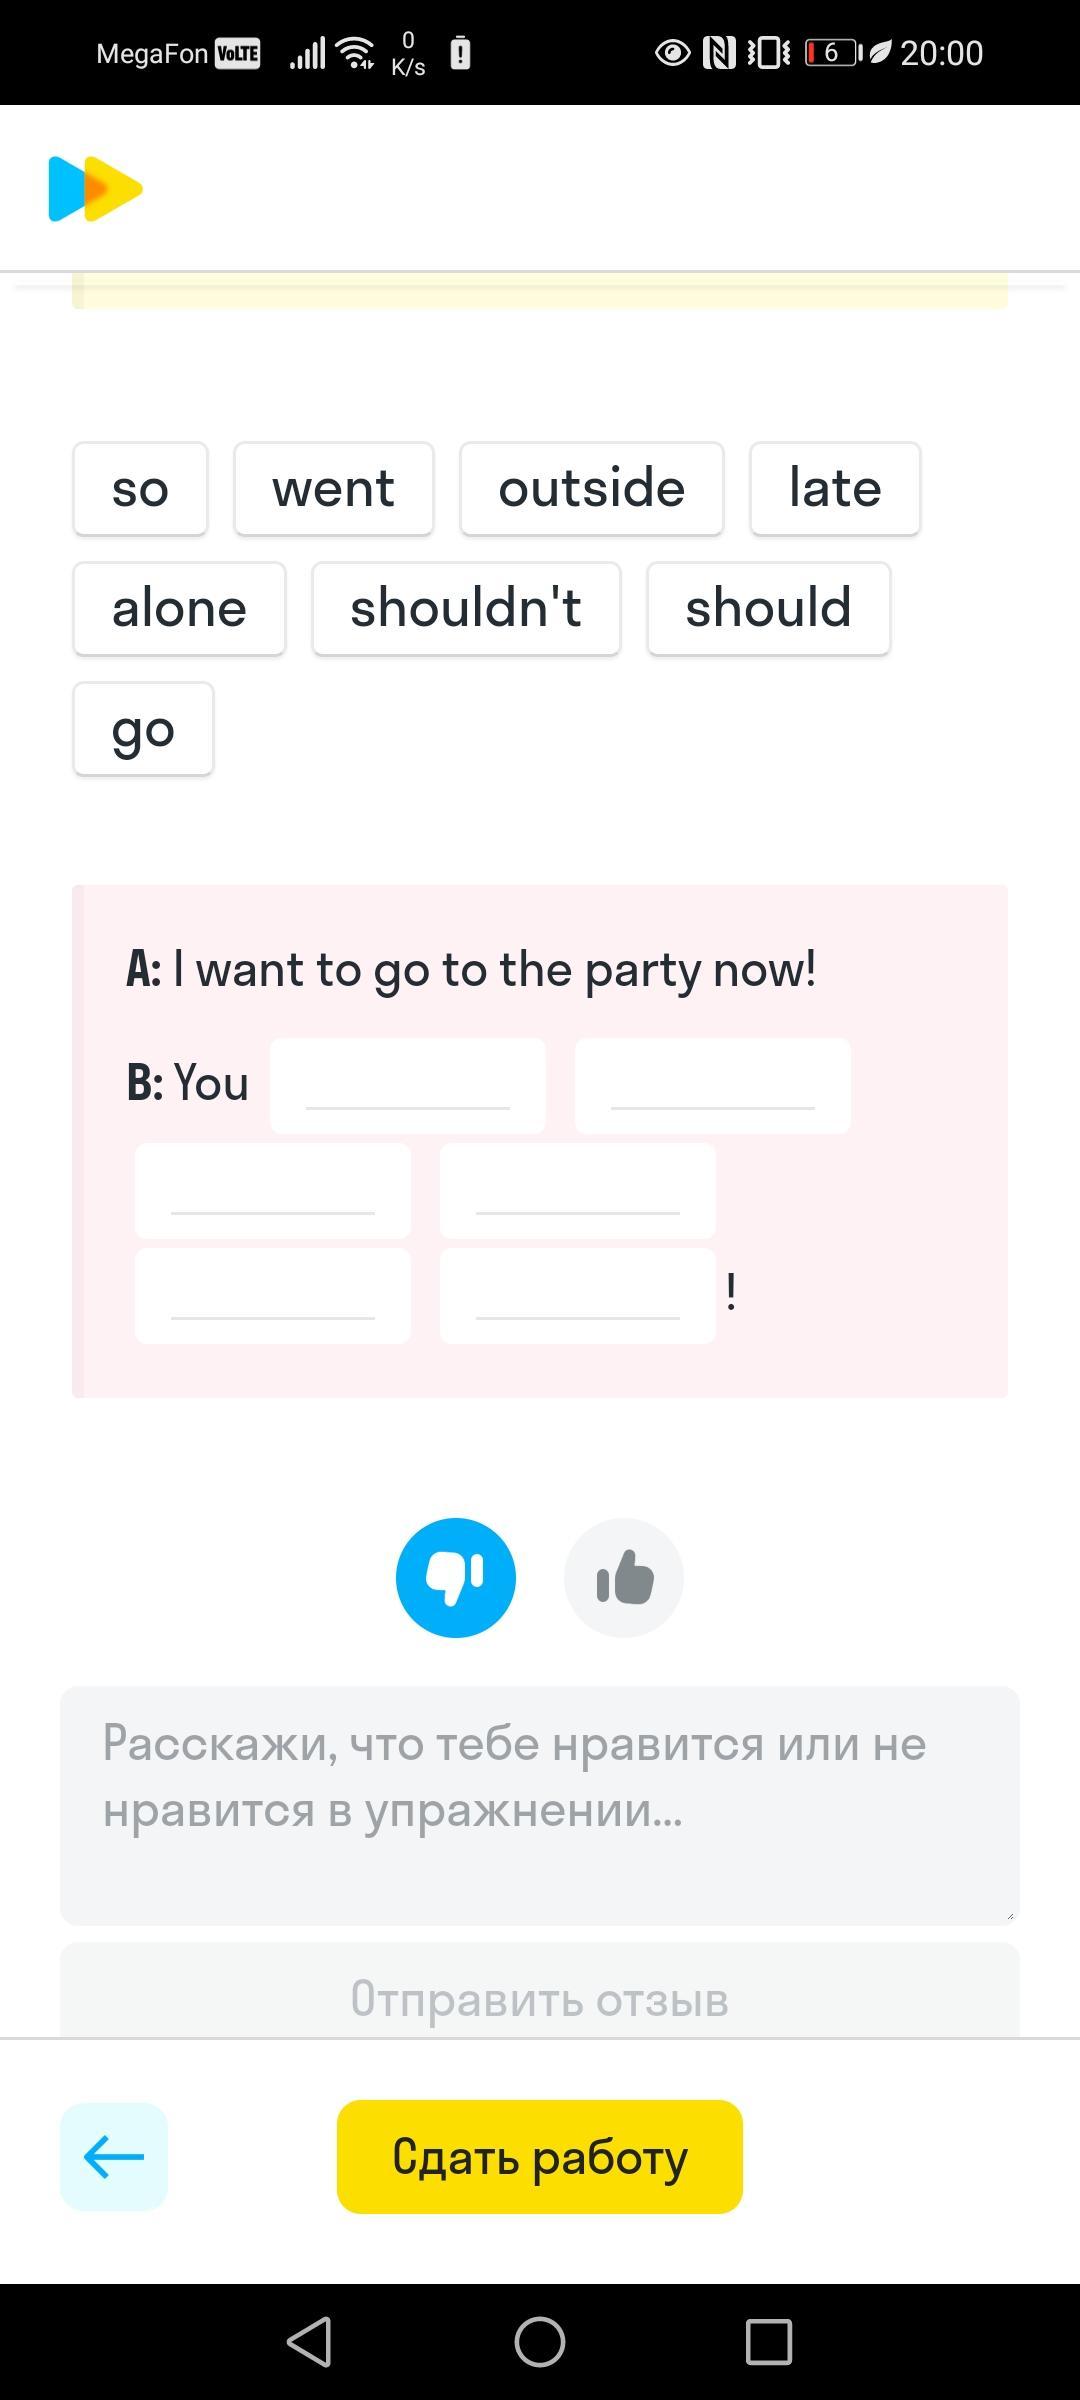Image resolution: width=1080 pixels, height=2400 pixels.
Task: Pick the word 'should'
Action: [x=769, y=609]
